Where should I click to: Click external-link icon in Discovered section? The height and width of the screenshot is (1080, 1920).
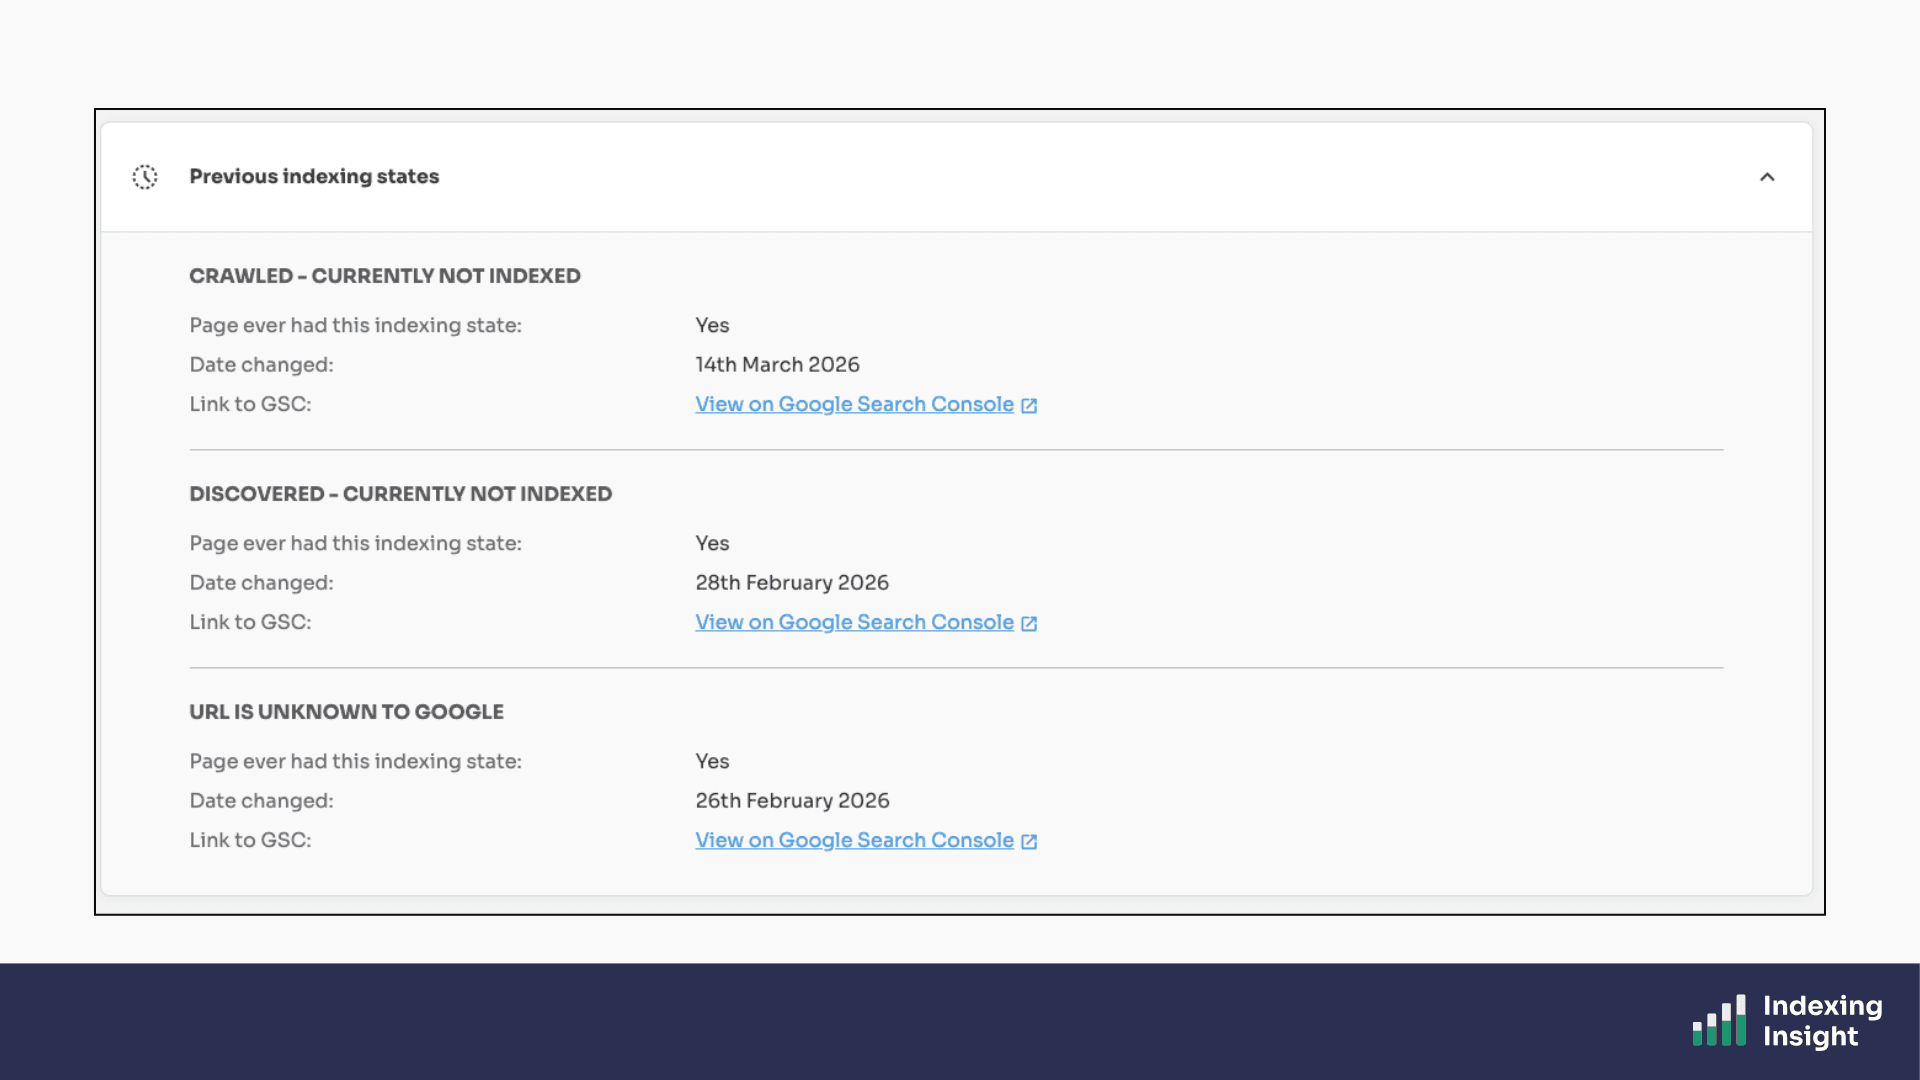pos(1029,623)
